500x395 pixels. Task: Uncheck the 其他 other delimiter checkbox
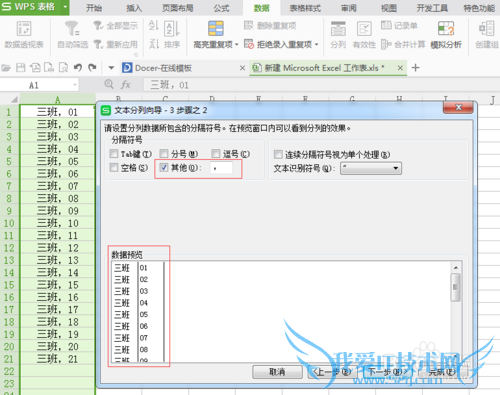[x=164, y=167]
